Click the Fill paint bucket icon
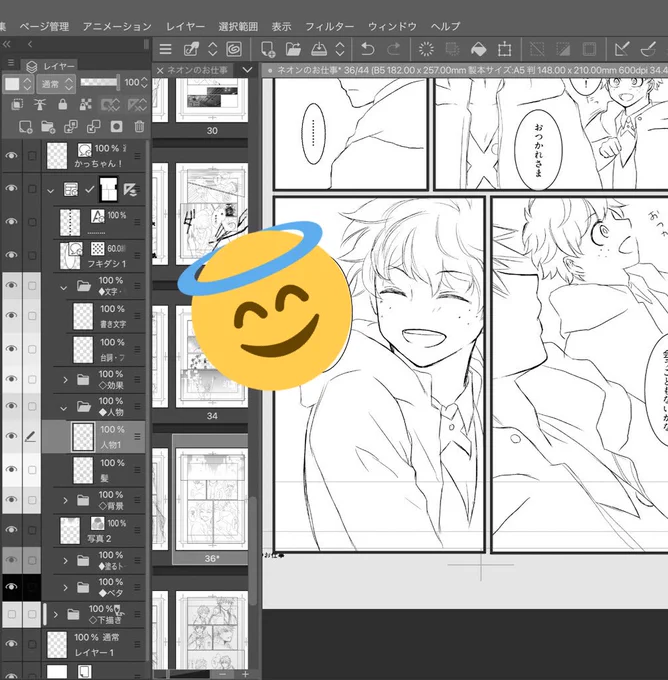Image resolution: width=668 pixels, height=680 pixels. (x=478, y=49)
